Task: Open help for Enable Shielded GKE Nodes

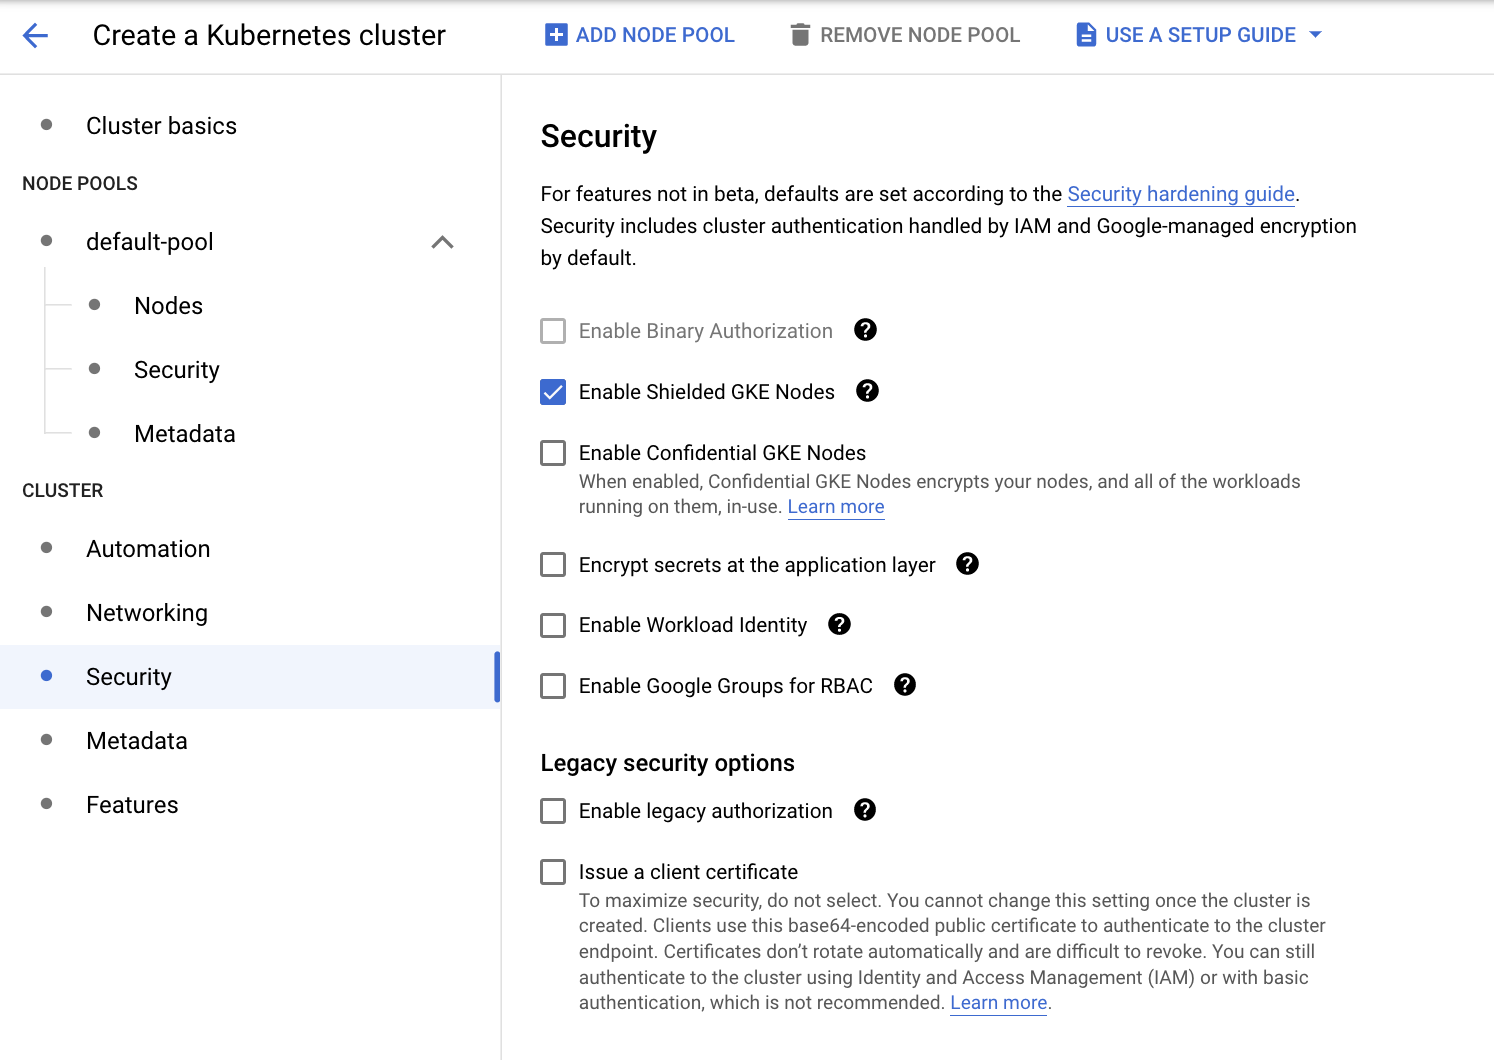Action: pos(868,391)
